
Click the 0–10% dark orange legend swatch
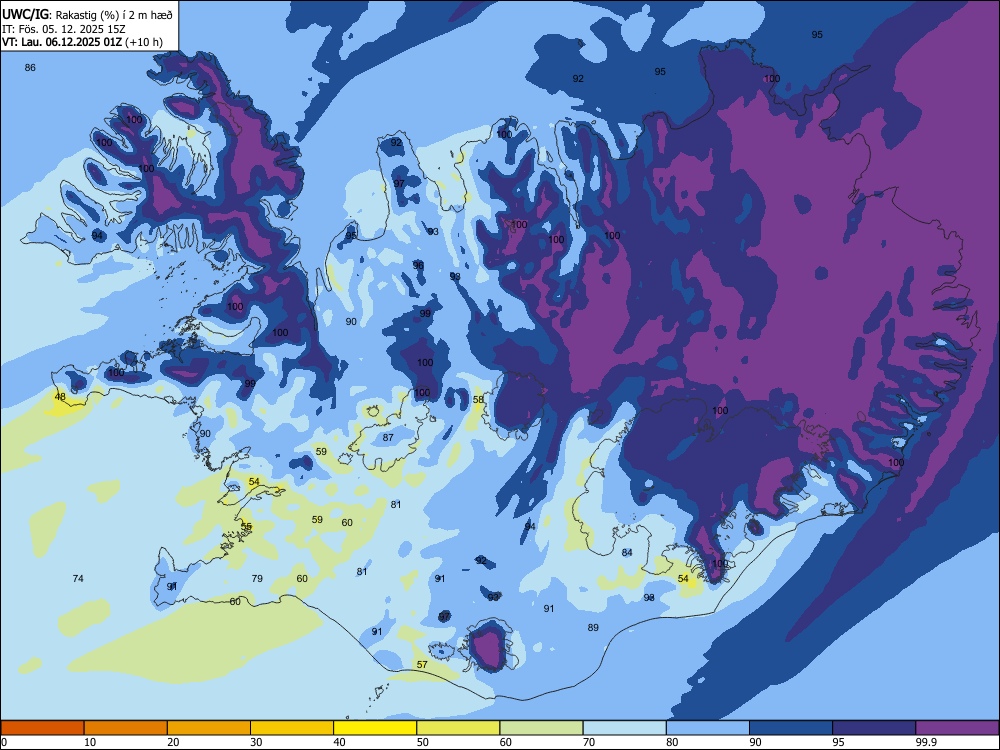42,728
